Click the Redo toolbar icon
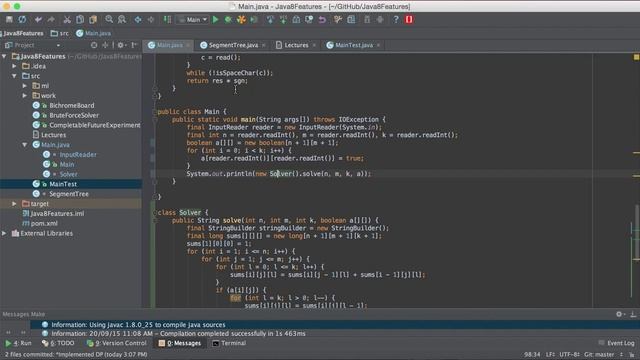 (51, 19)
